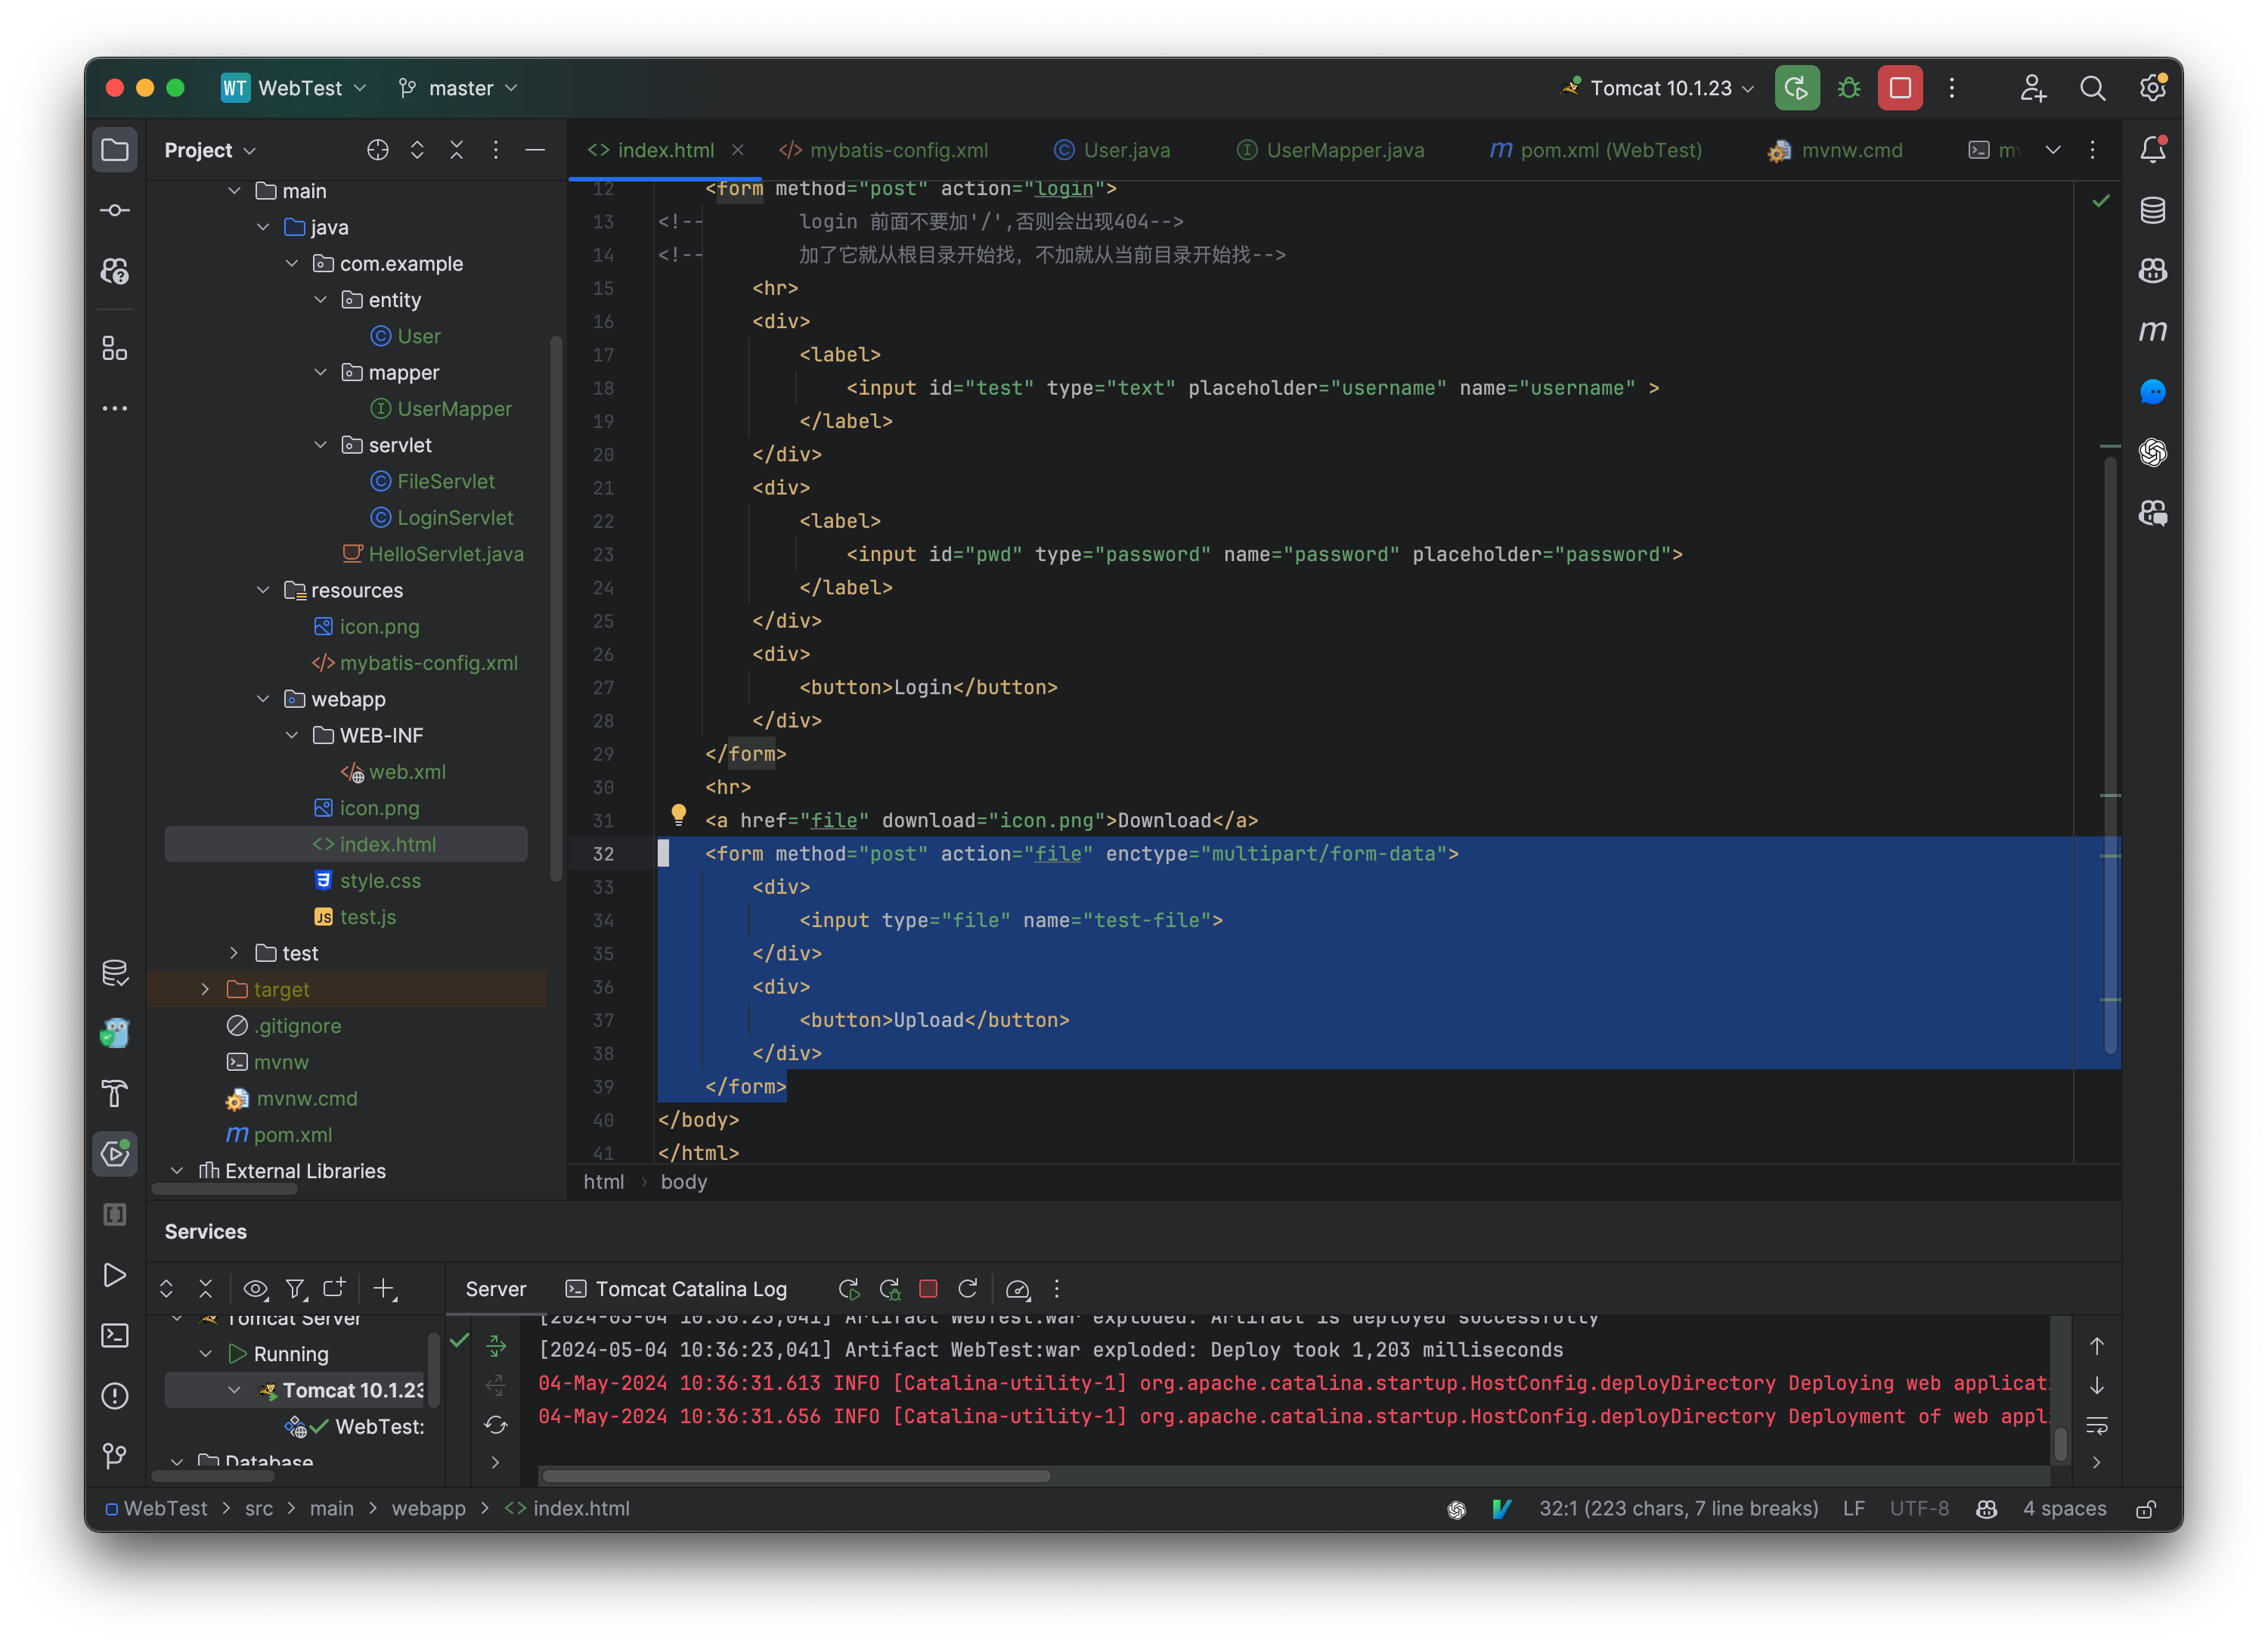The image size is (2268, 1644).
Task: Open IDE Settings via the gear icon
Action: [2152, 88]
